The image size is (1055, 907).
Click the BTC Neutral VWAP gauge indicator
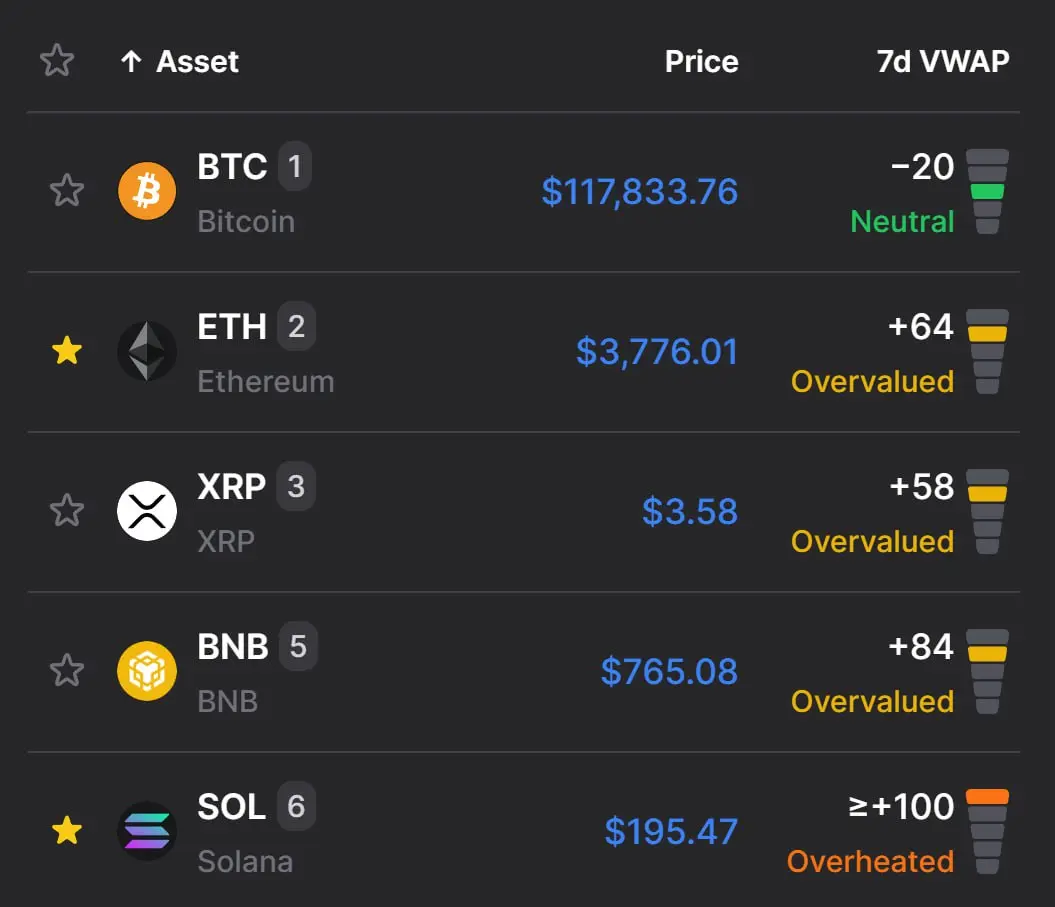[x=987, y=191]
